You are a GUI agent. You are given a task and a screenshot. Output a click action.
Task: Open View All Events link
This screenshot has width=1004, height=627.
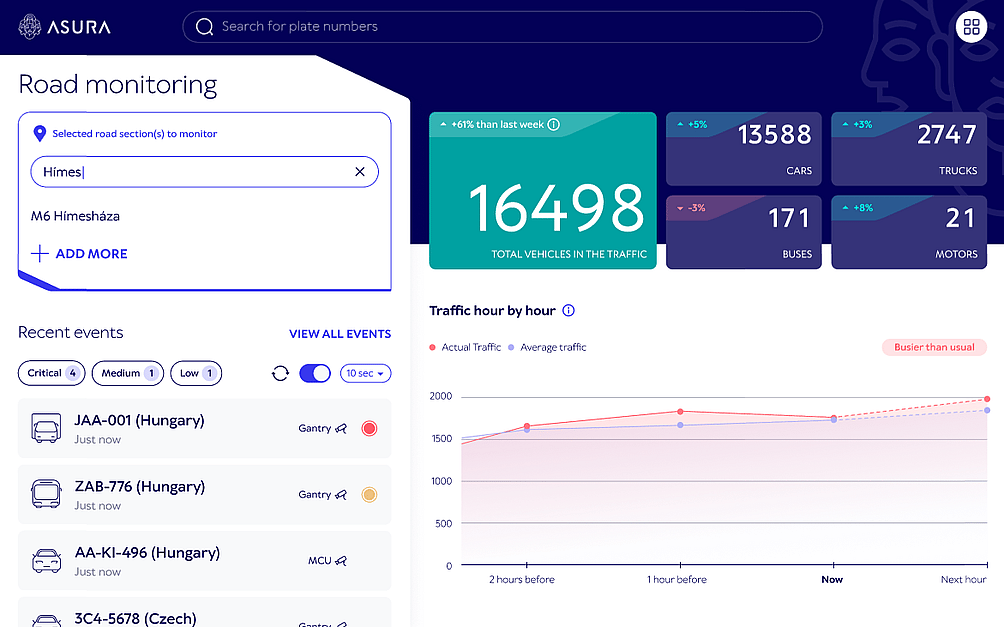coord(340,334)
